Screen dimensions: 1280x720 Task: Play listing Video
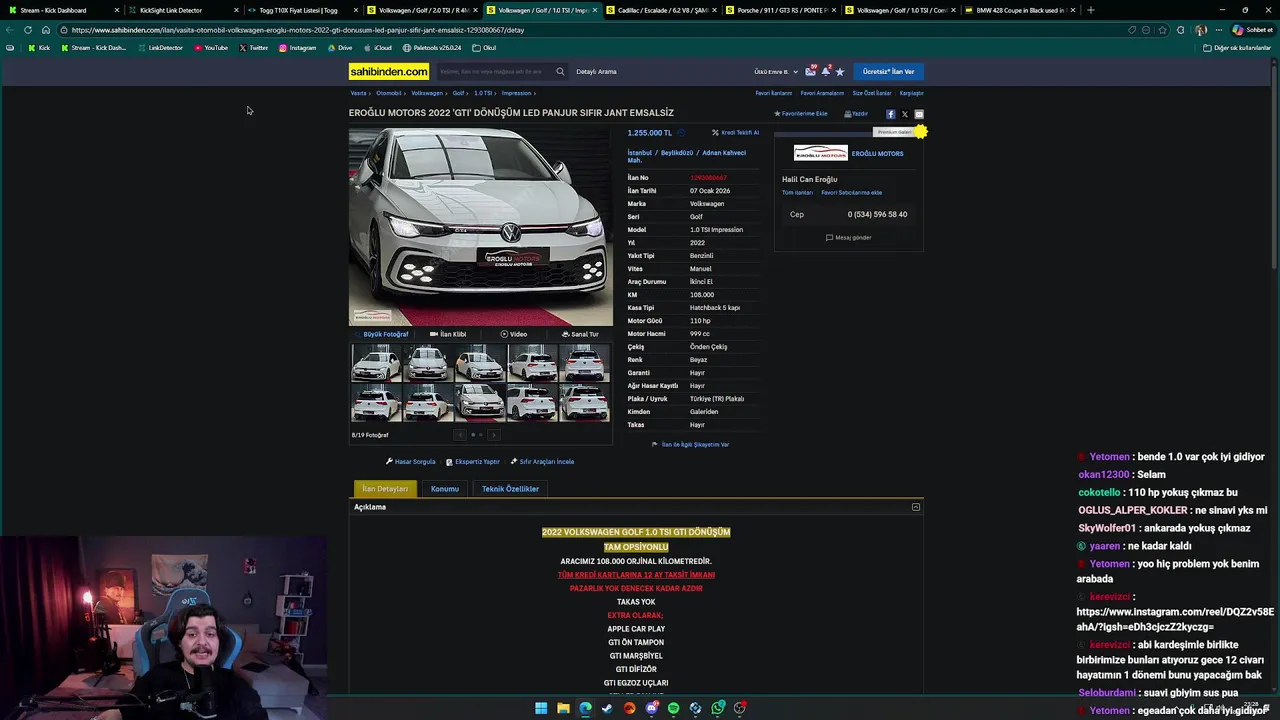click(x=514, y=334)
